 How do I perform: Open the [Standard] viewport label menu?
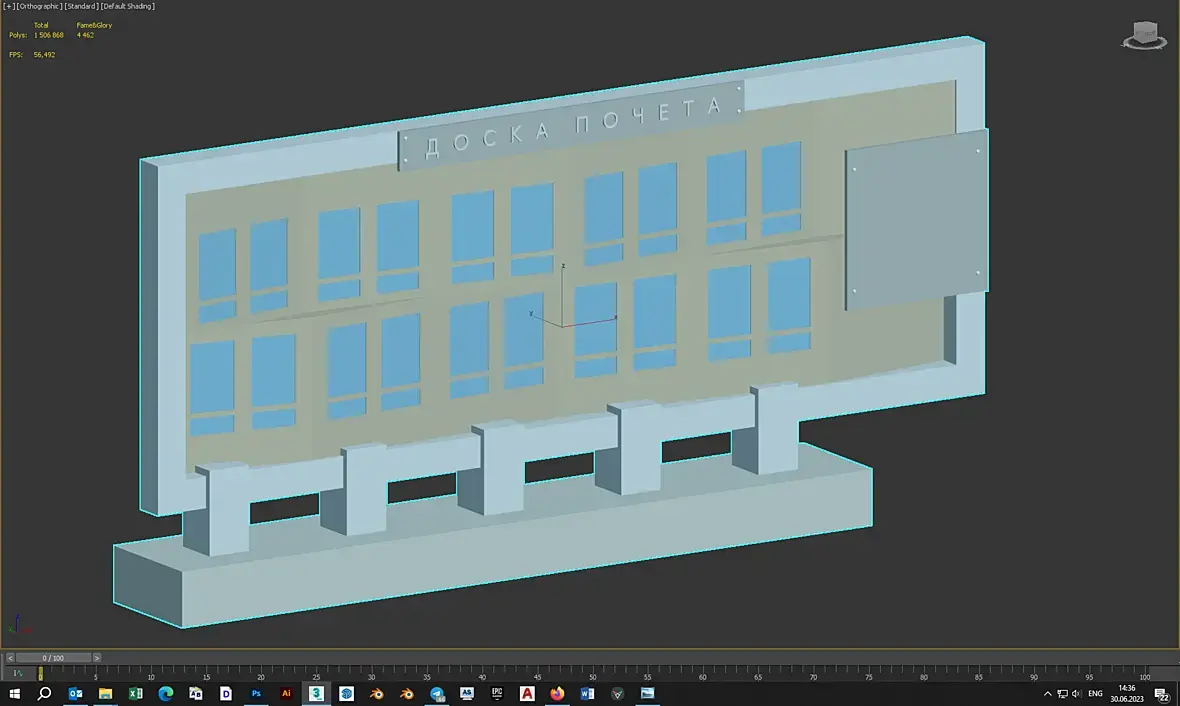(81, 6)
